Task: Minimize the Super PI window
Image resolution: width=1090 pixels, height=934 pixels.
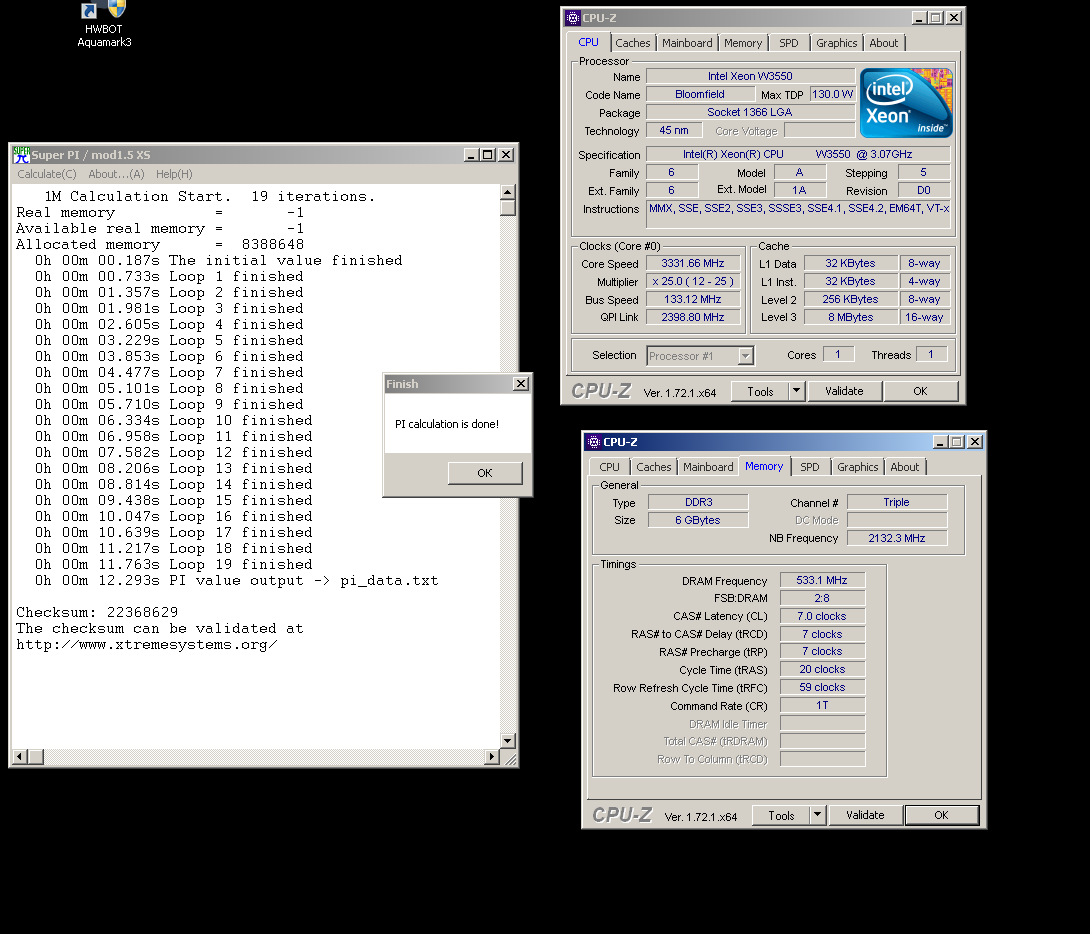Action: pos(471,154)
